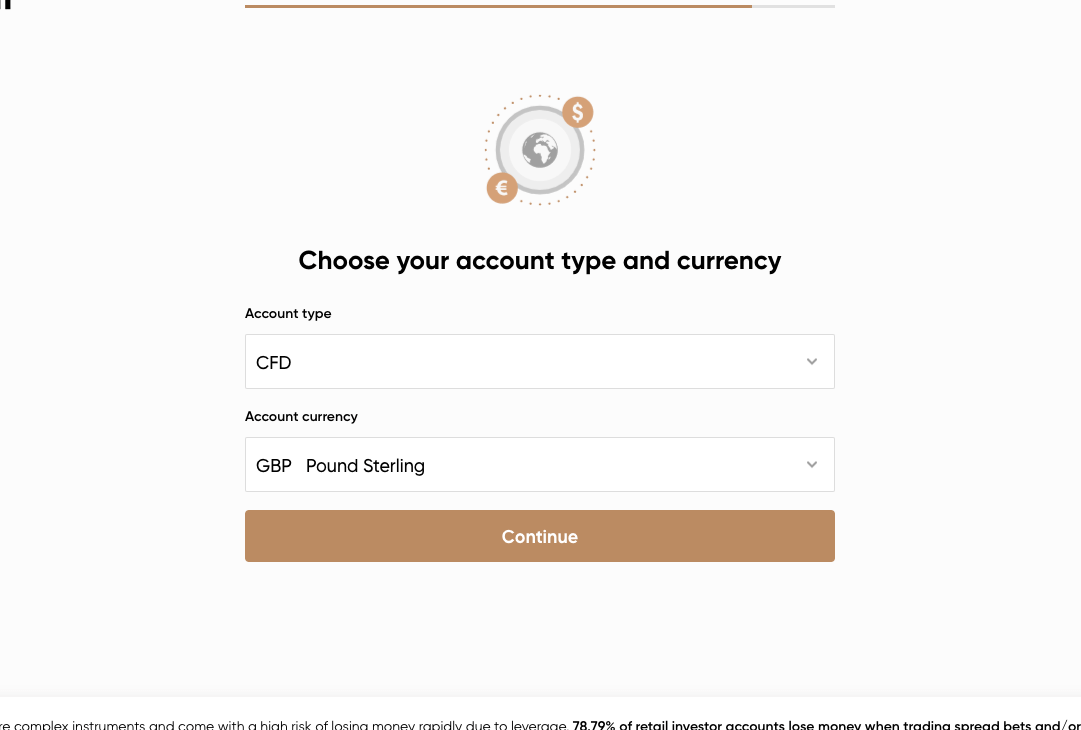Click the filled brown progress bar segment
The height and width of the screenshot is (730, 1081).
pos(498,6)
